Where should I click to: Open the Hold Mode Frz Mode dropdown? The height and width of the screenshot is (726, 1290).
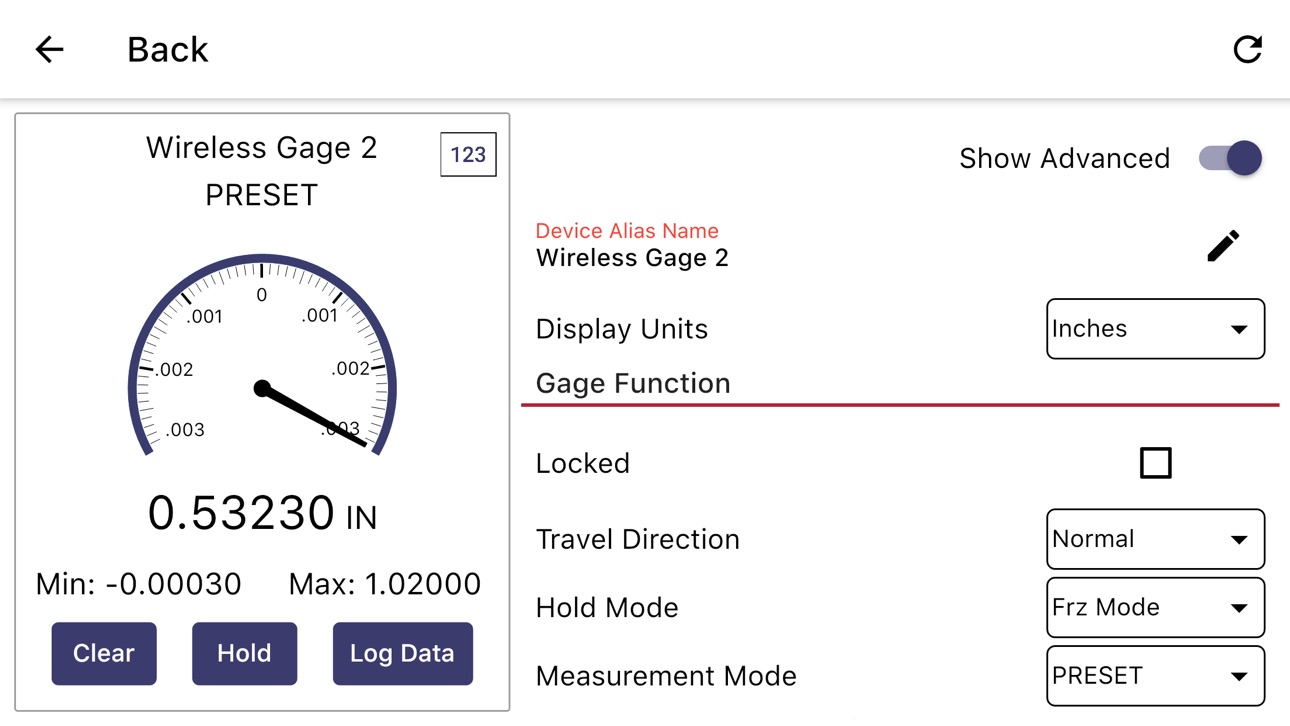(1155, 607)
